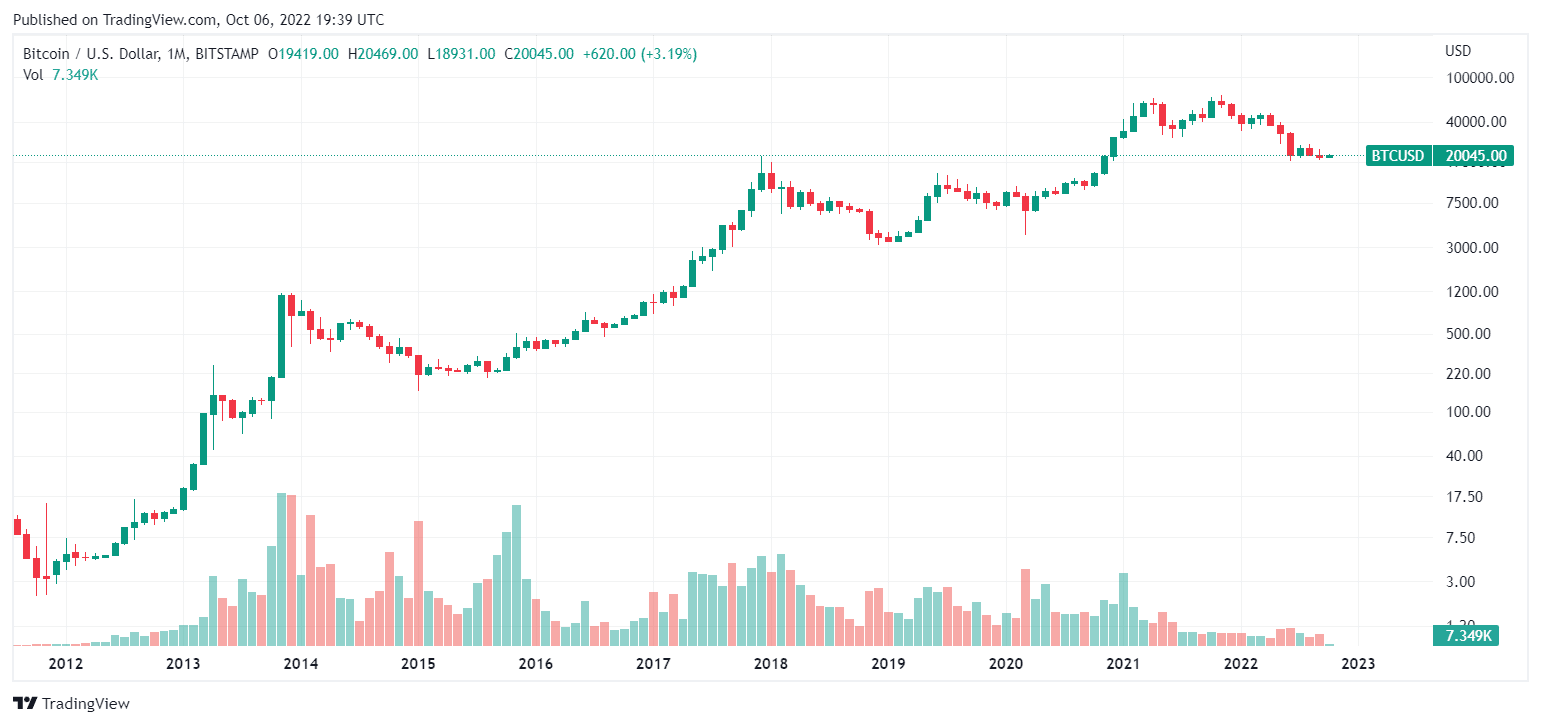Open the USD currency label on price axis
The image size is (1541, 725).
click(1458, 51)
